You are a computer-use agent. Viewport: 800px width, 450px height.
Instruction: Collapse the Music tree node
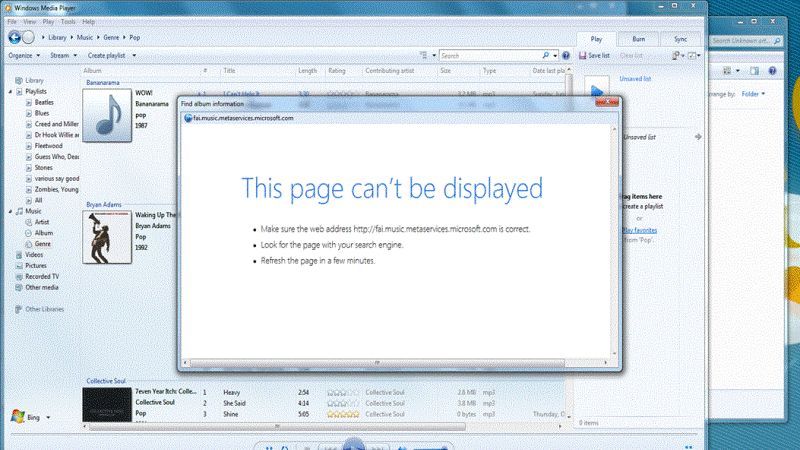coord(10,211)
